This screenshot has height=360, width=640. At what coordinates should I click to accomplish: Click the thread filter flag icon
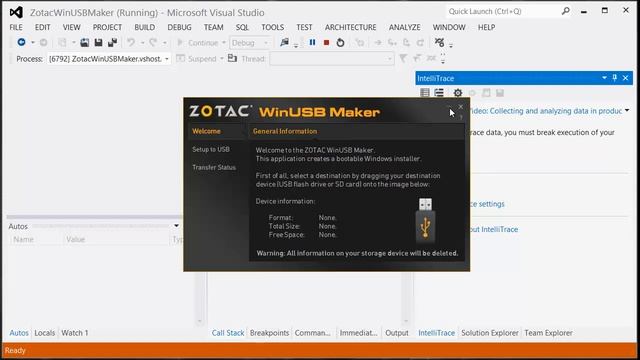pyautogui.click(x=403, y=59)
